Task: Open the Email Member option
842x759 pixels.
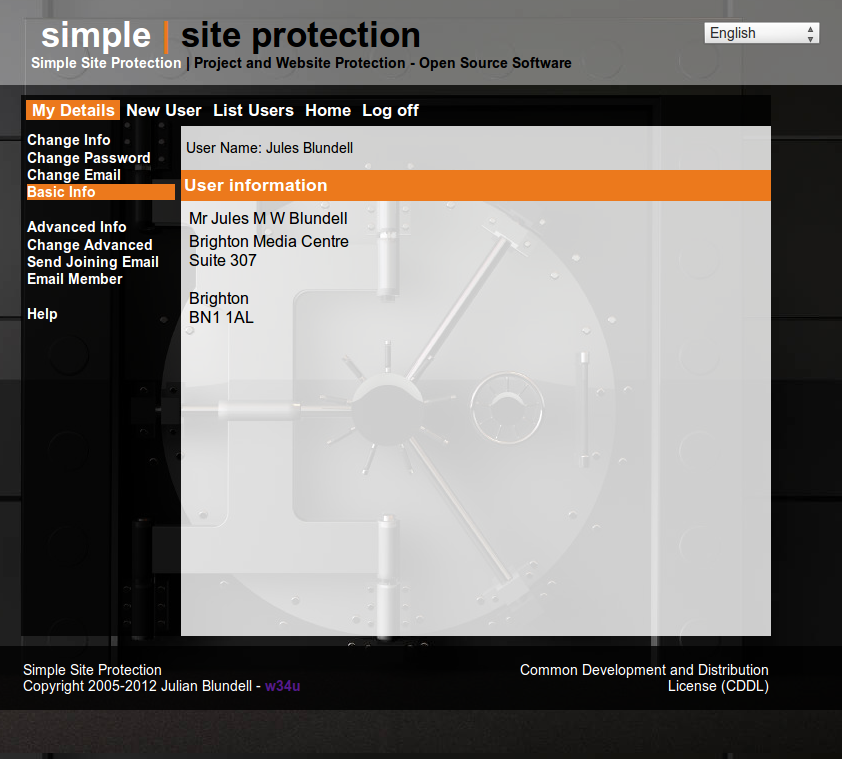Action: [x=74, y=279]
